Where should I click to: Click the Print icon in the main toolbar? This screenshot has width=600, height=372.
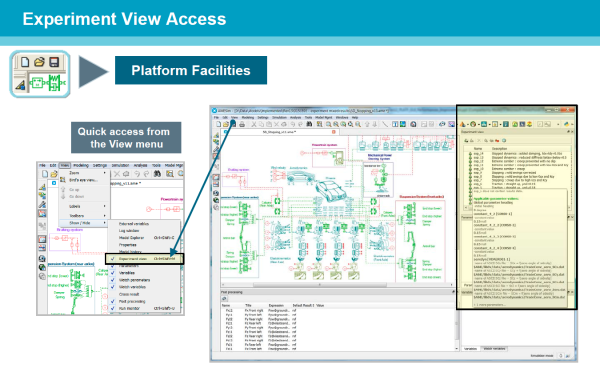tap(242, 124)
